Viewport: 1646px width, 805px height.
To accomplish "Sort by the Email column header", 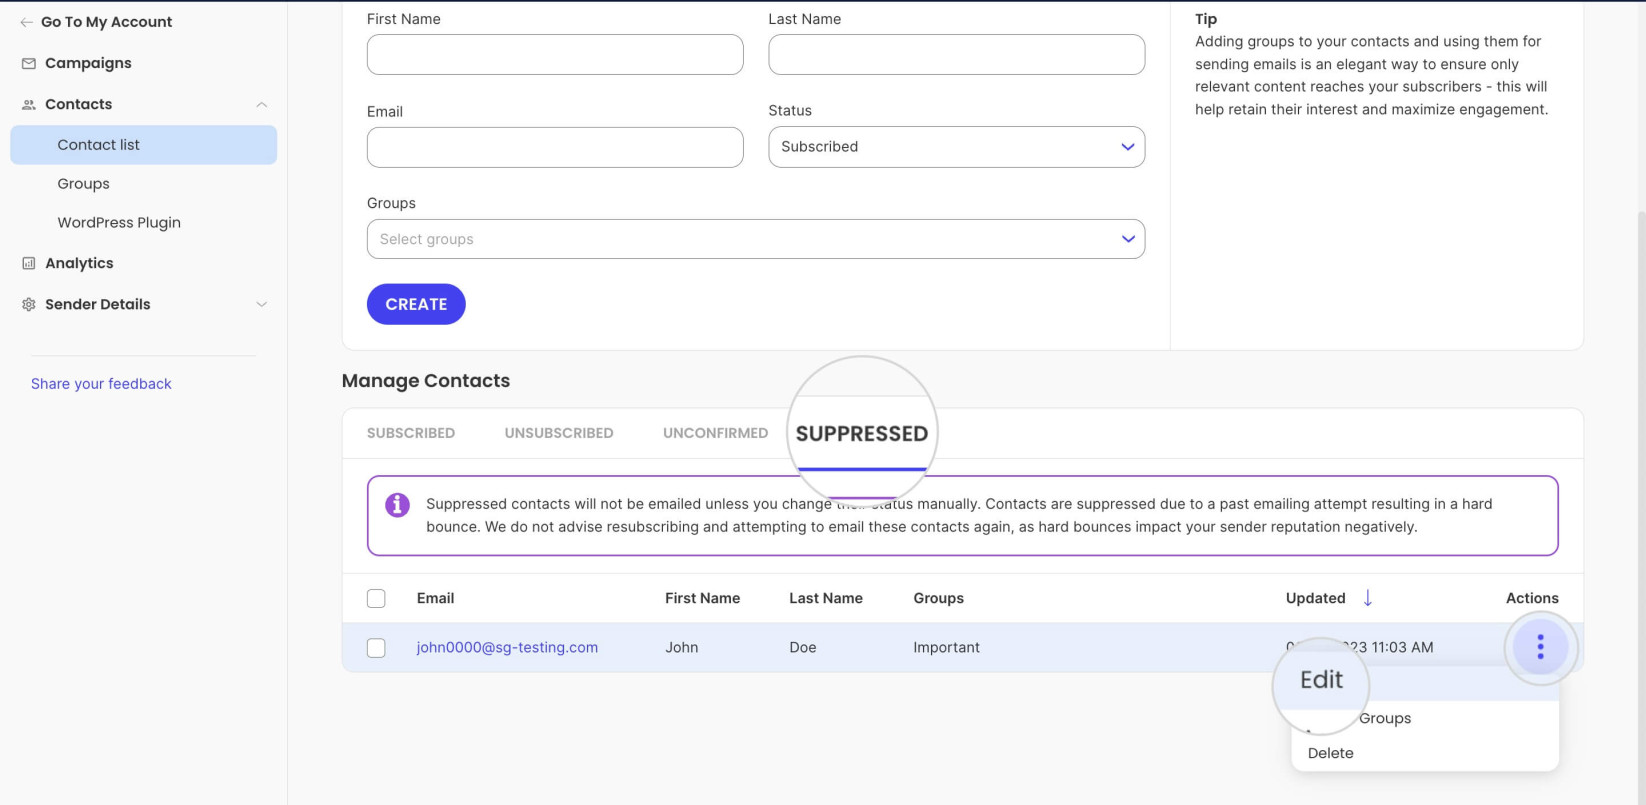I will click(435, 598).
